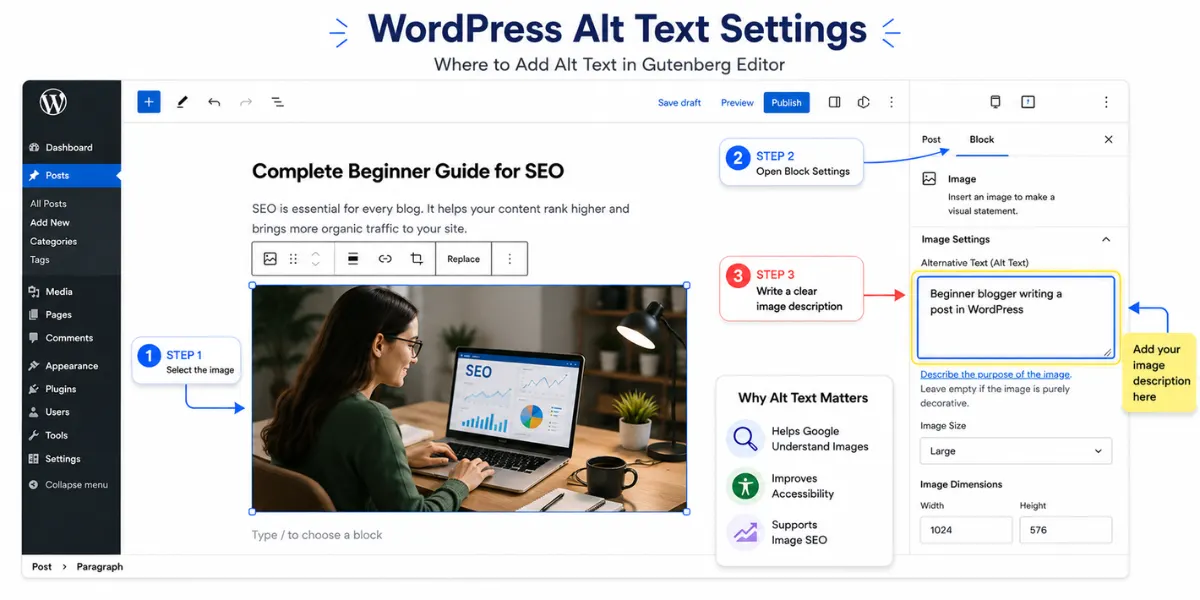Open the Styles half-circle icon
1200x600 pixels.
864,102
